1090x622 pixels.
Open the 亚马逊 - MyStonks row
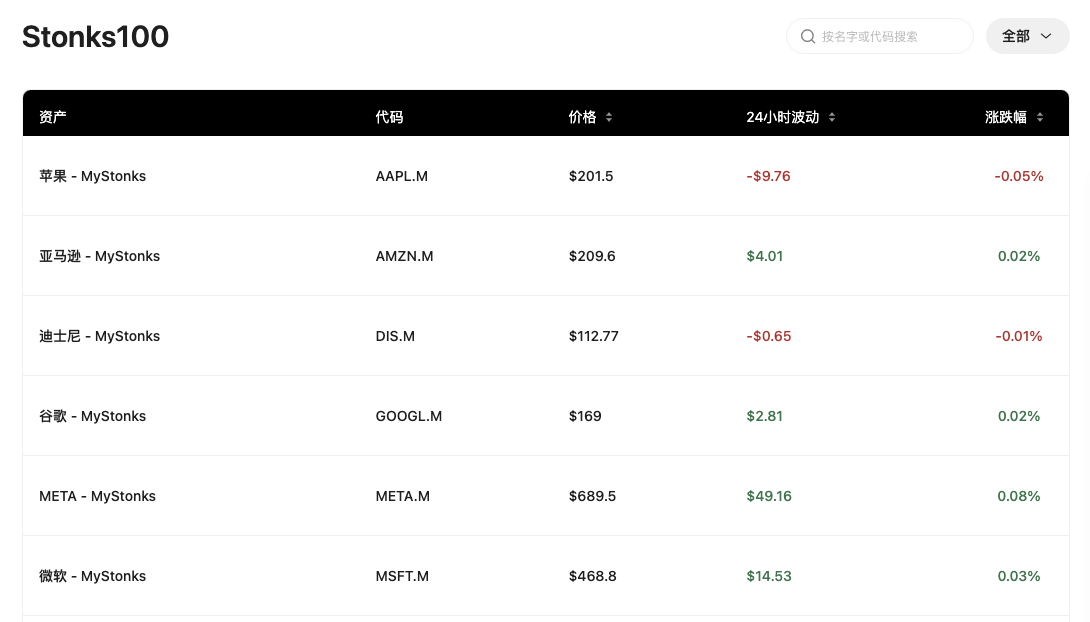(100, 256)
